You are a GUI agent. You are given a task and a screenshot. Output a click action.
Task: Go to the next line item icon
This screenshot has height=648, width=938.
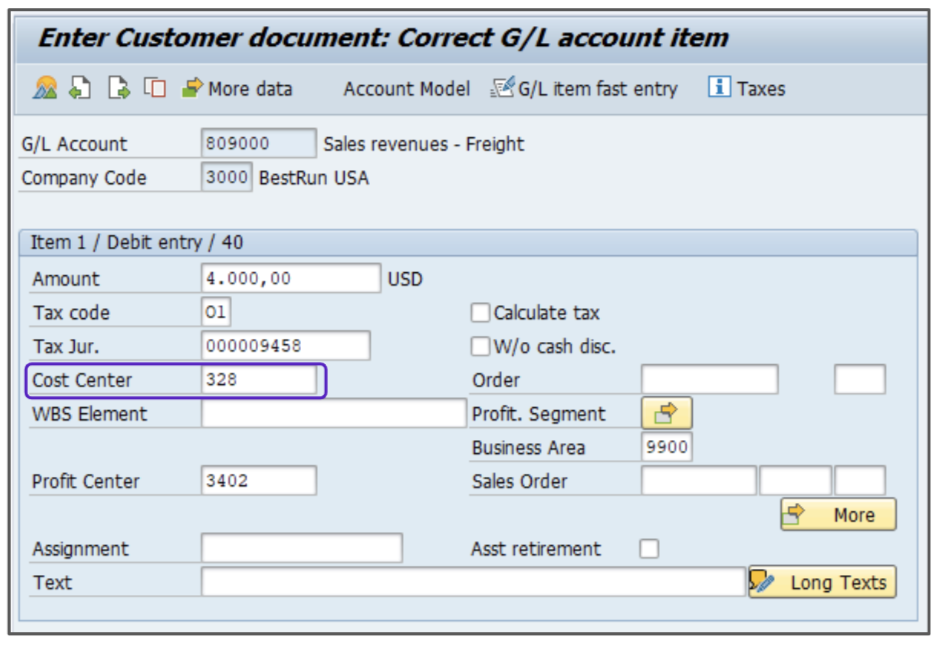pyautogui.click(x=118, y=88)
